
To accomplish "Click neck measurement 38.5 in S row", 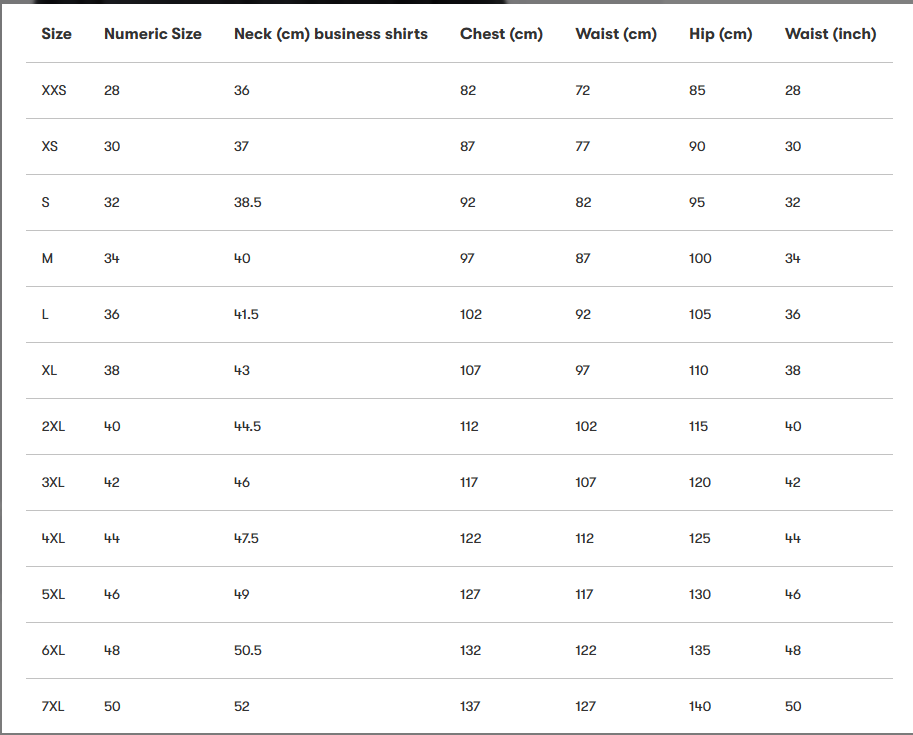I will tap(248, 202).
